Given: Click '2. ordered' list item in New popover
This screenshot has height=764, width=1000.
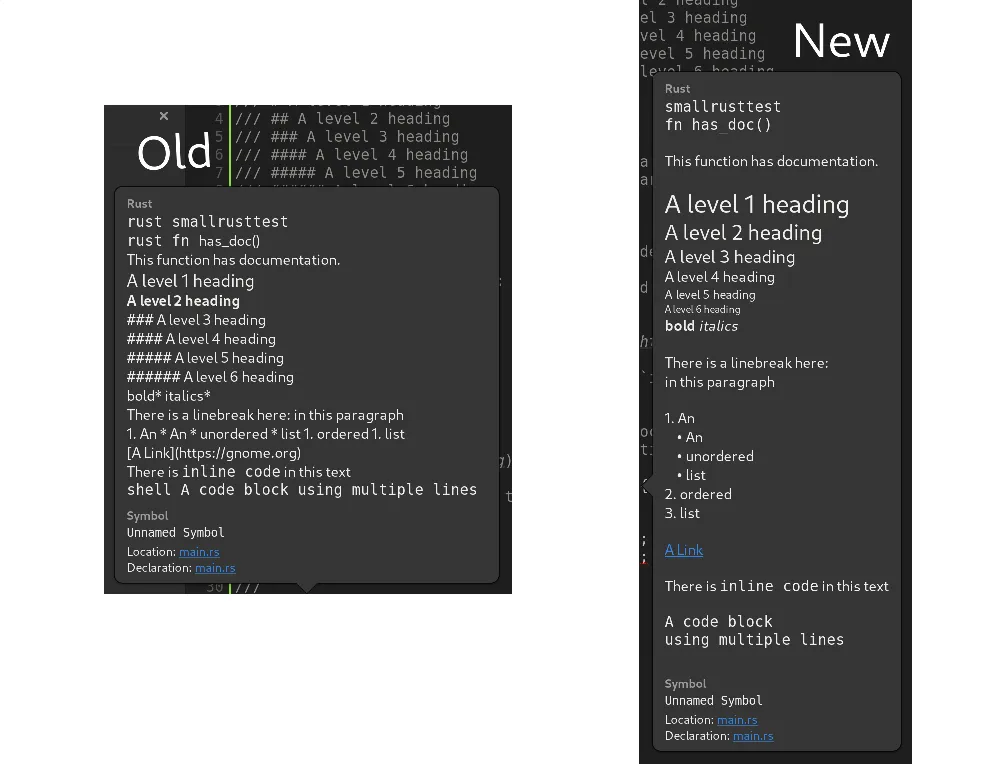Looking at the screenshot, I should pyautogui.click(x=698, y=494).
